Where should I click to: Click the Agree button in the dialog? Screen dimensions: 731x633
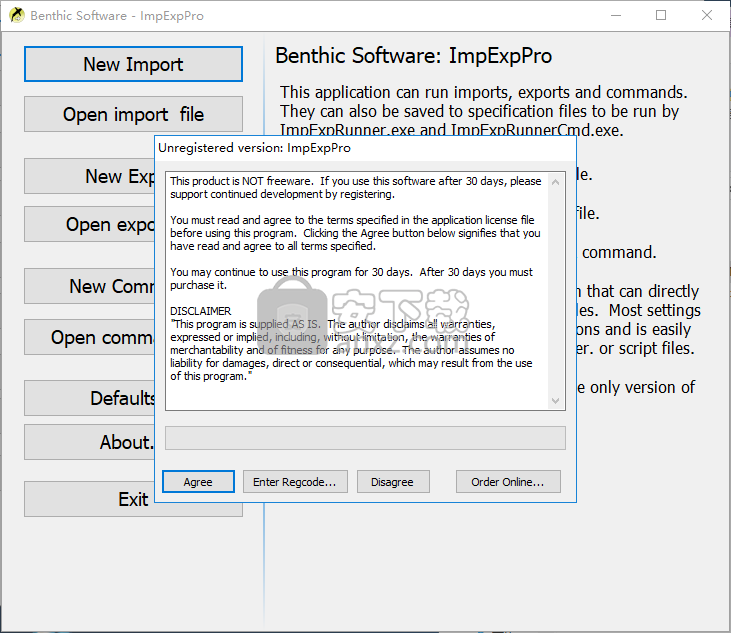pyautogui.click(x=198, y=482)
